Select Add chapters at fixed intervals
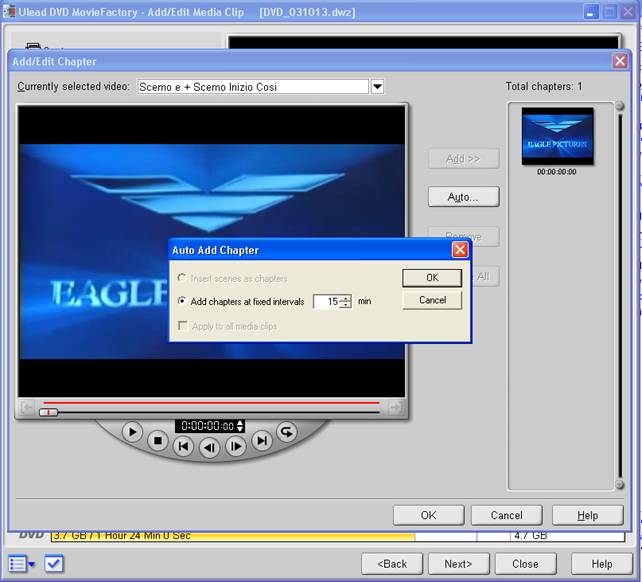Viewport: 642px width, 582px height. (241, 301)
